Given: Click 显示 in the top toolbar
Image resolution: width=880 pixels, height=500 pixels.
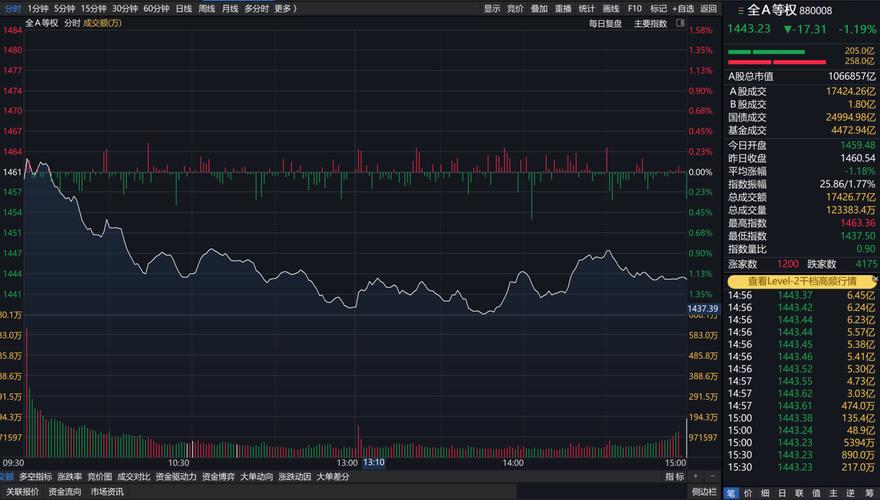Looking at the screenshot, I should [x=492, y=8].
